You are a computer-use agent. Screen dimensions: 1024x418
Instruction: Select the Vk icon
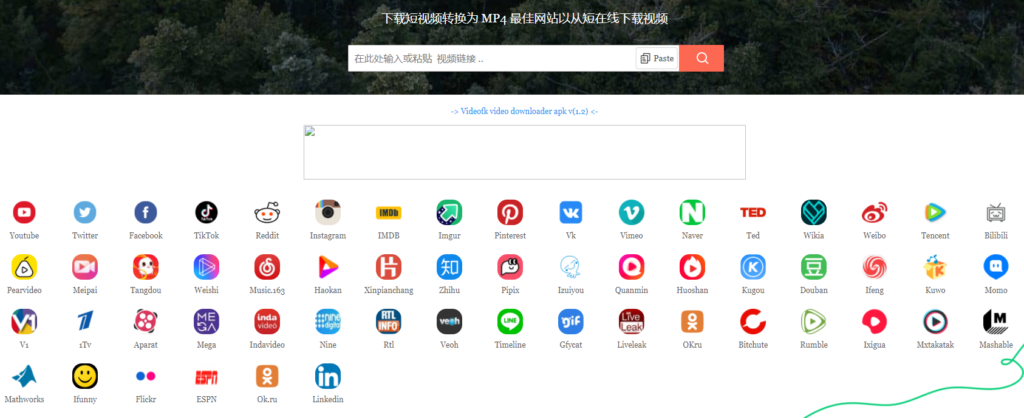click(x=571, y=212)
